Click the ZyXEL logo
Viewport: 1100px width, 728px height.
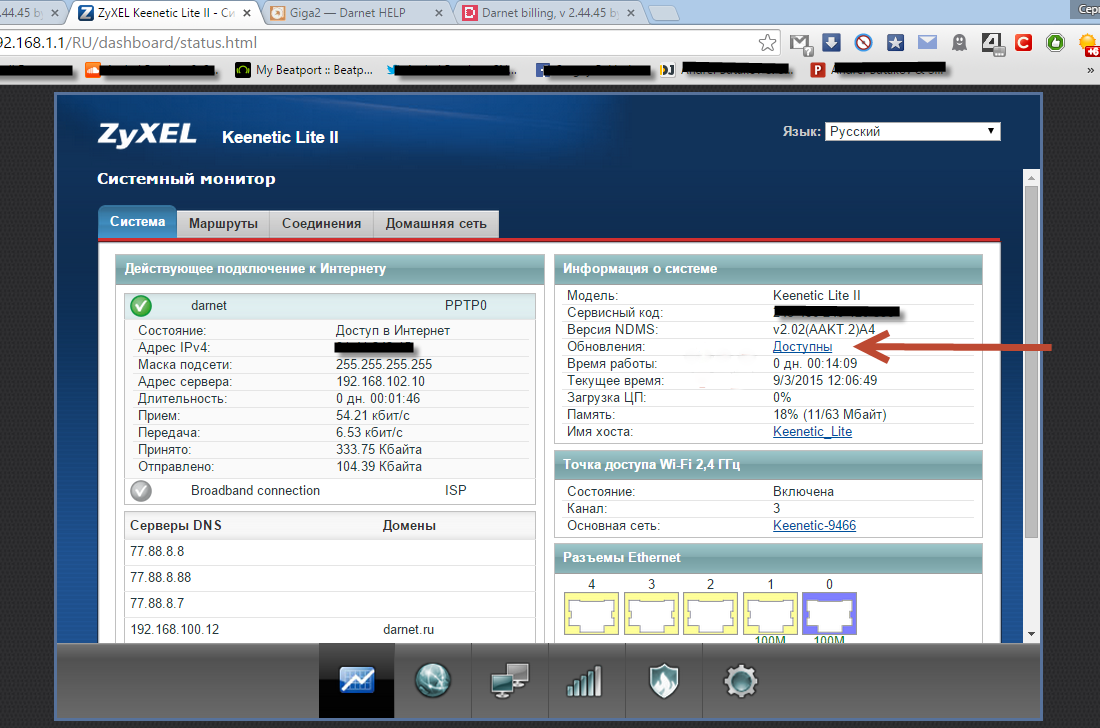(x=147, y=134)
